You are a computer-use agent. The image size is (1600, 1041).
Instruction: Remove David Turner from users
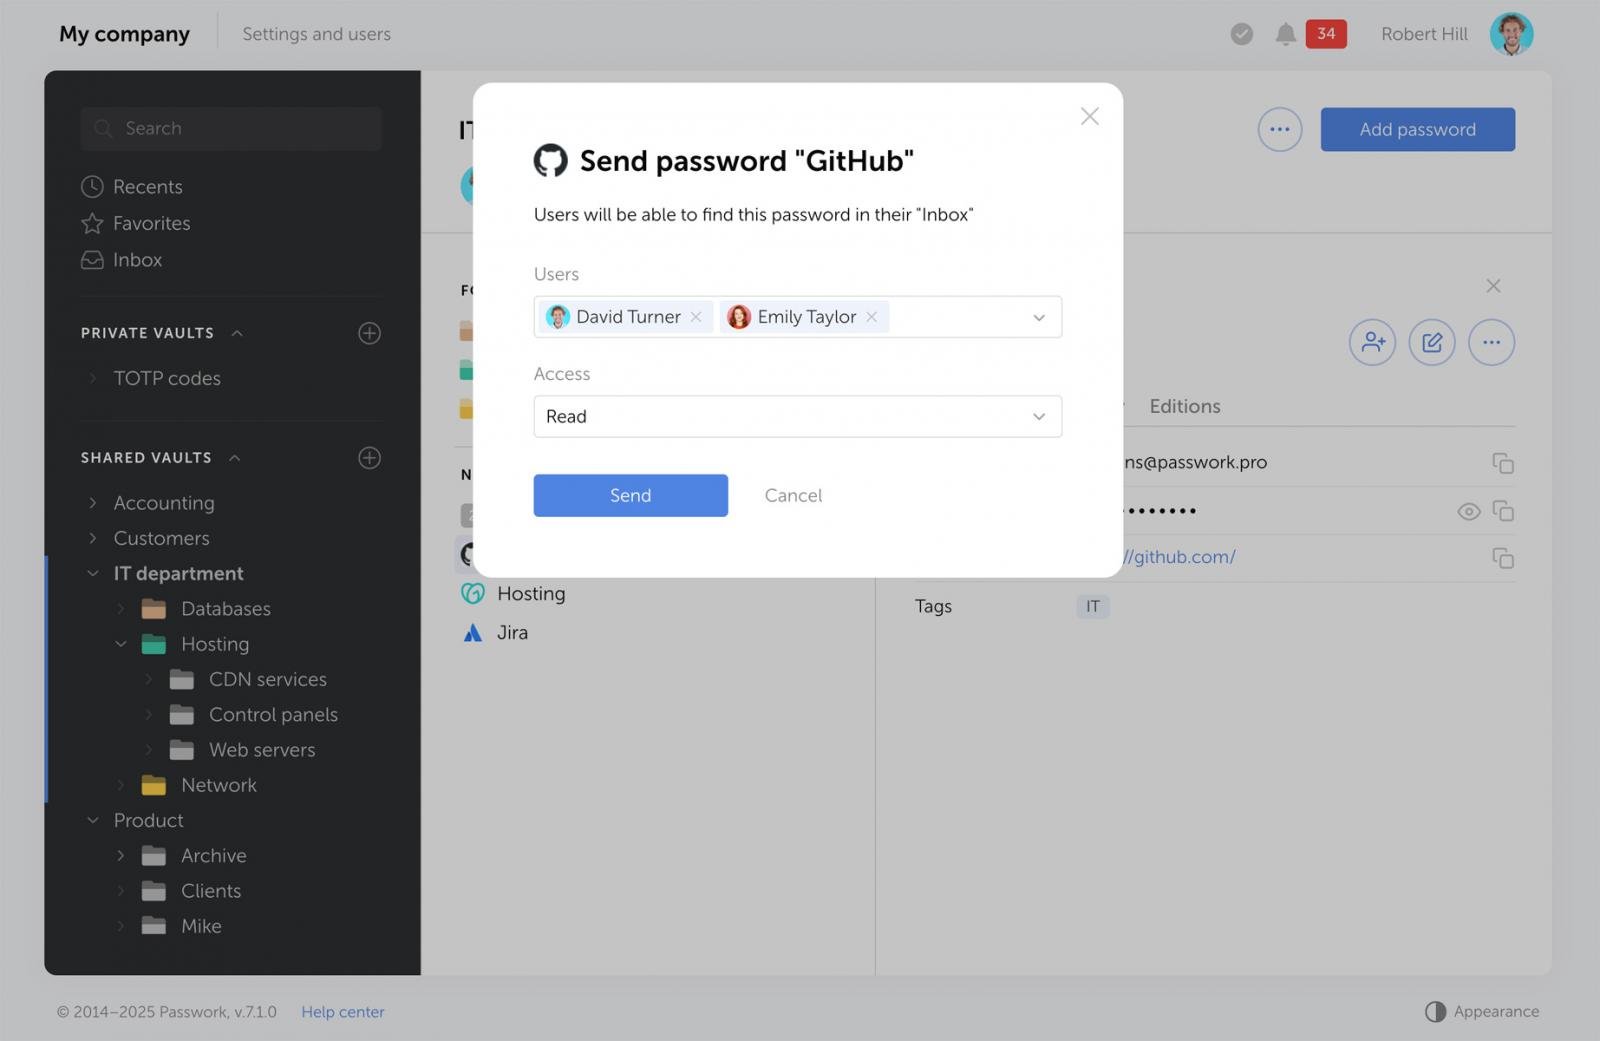pos(696,317)
